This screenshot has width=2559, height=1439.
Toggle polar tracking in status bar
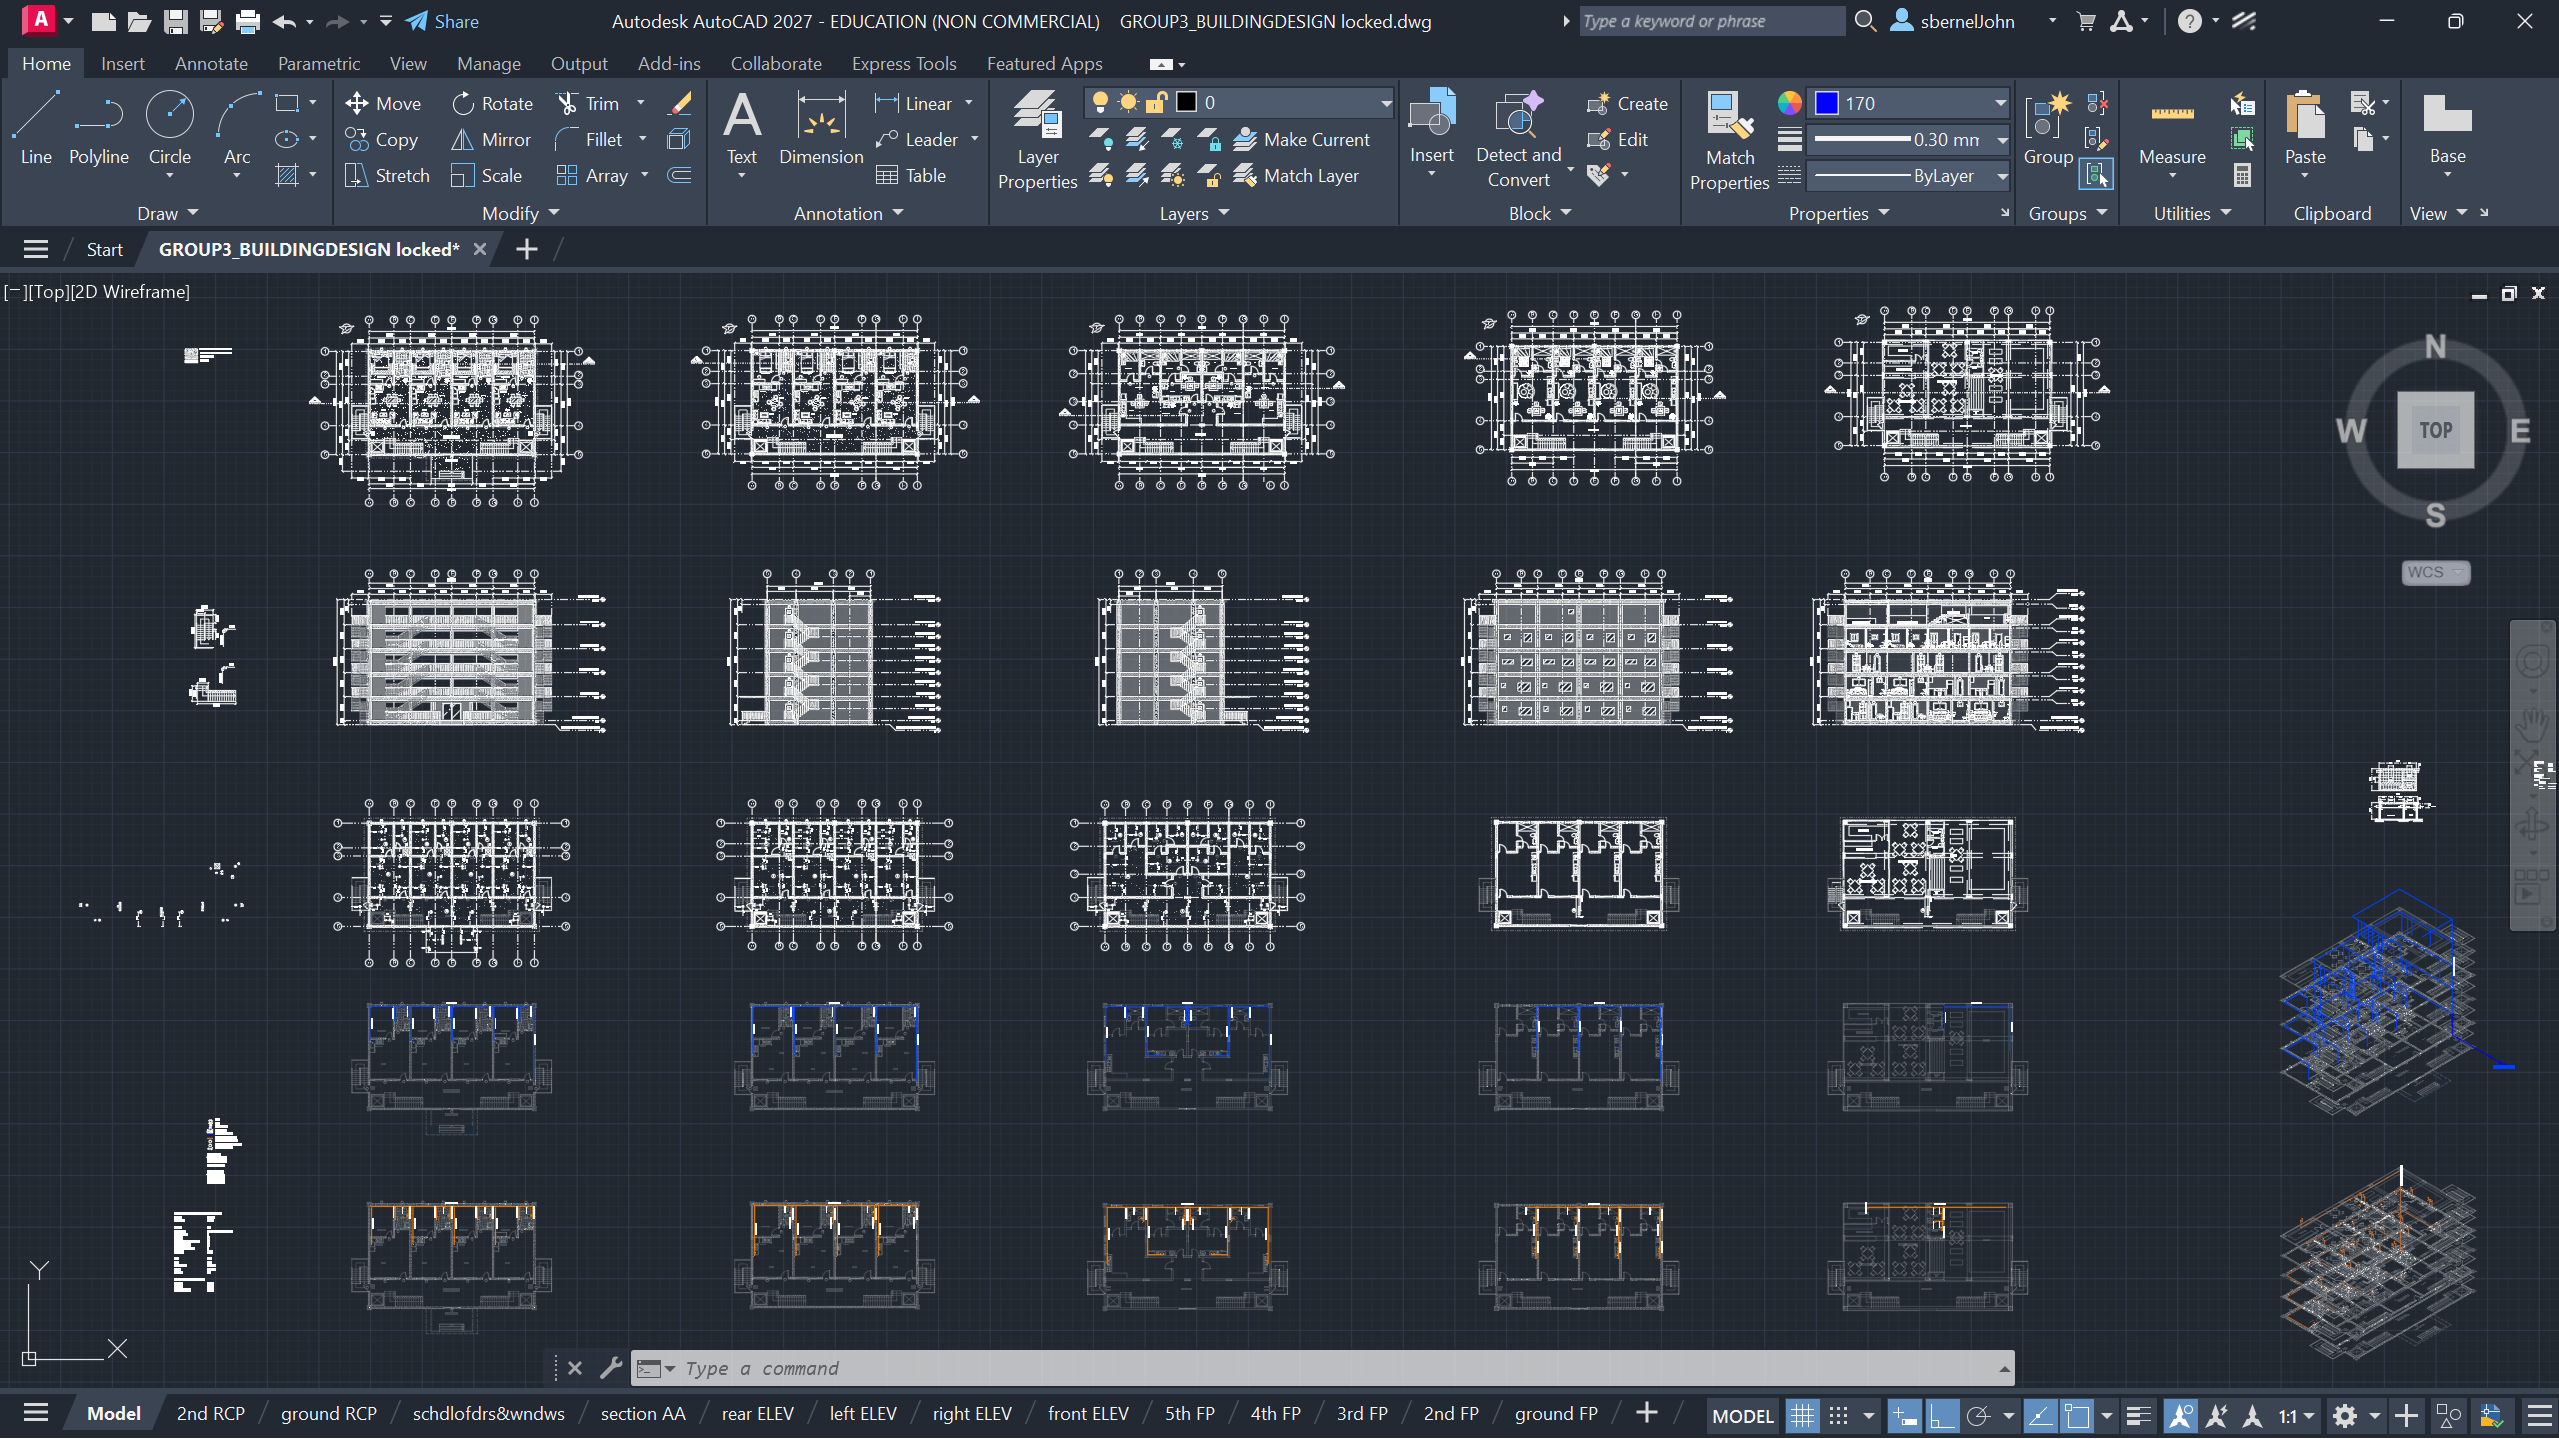coord(1977,1416)
